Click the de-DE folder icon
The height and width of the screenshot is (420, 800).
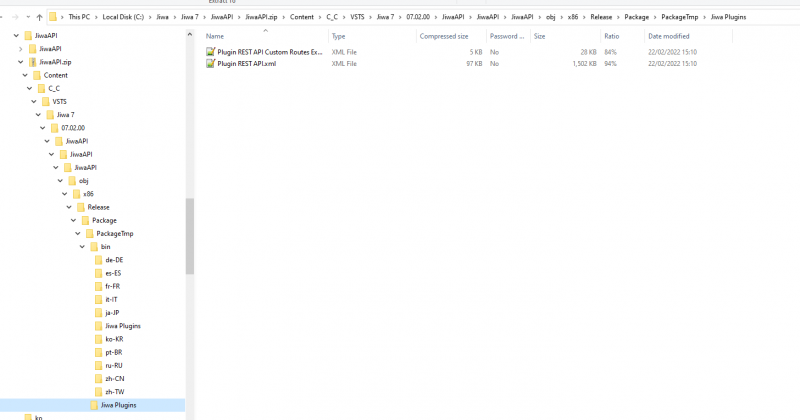pyautogui.click(x=98, y=260)
